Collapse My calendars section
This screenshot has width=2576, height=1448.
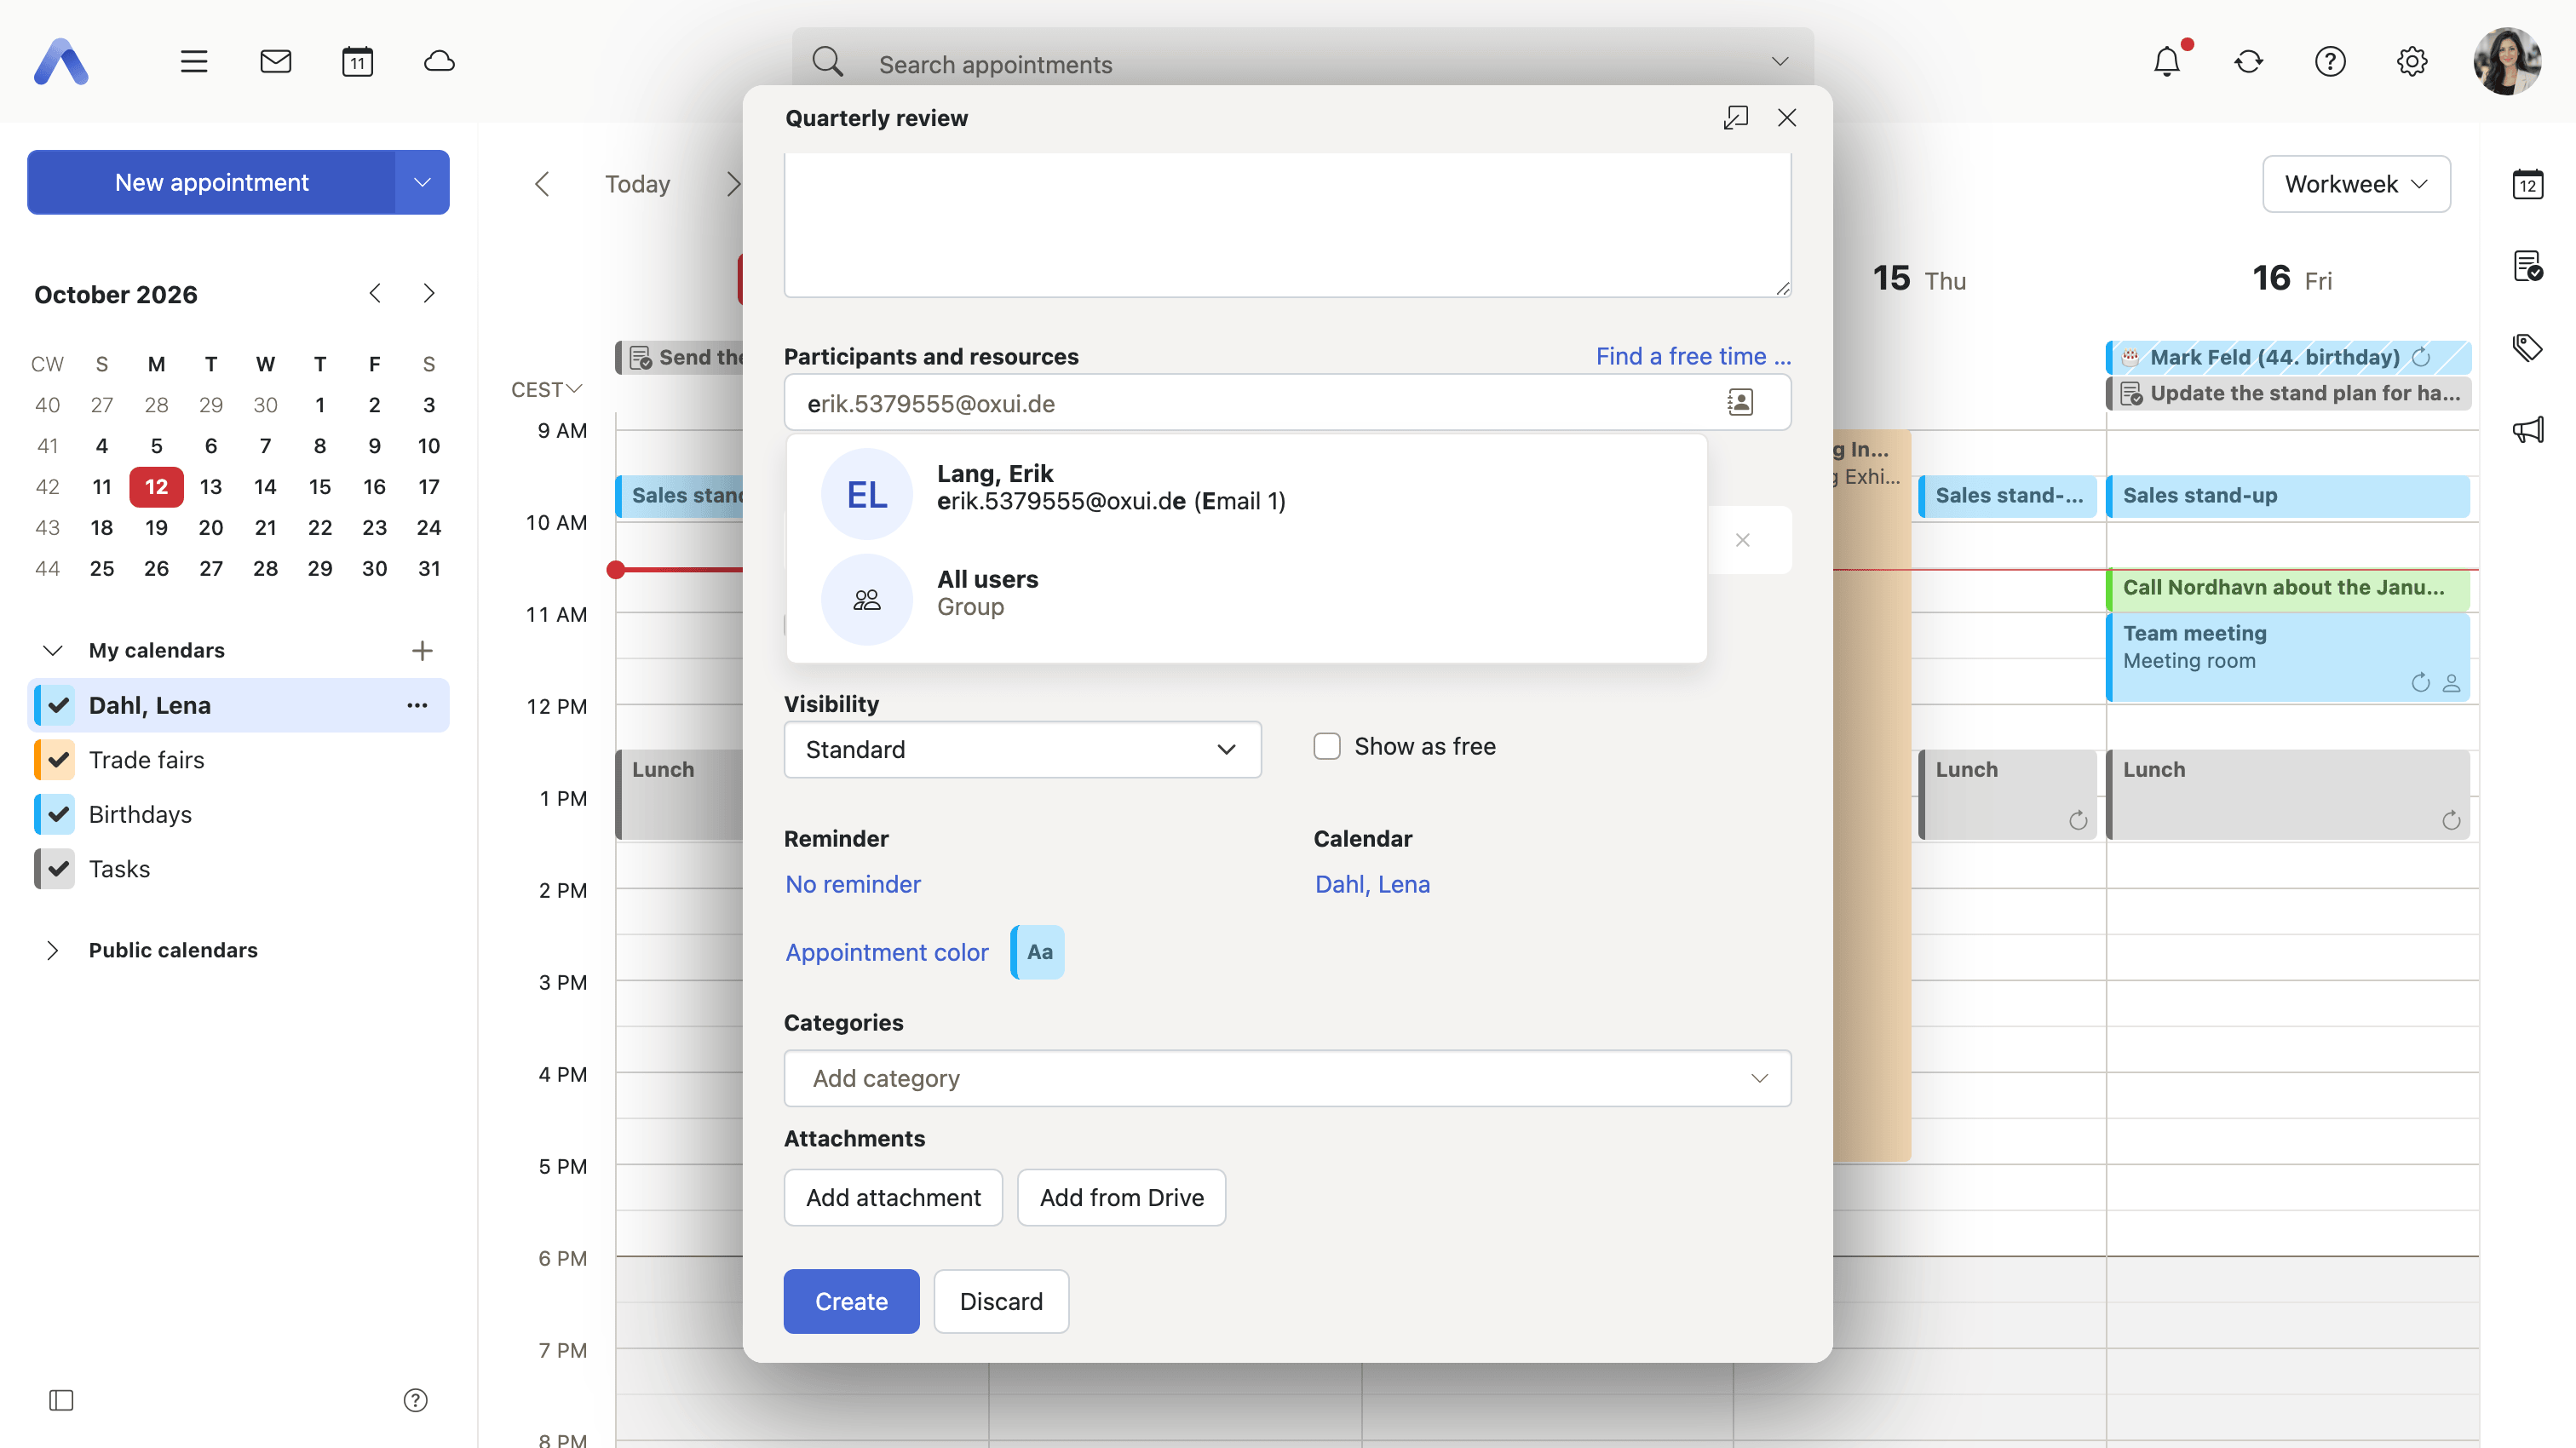pyautogui.click(x=53, y=651)
